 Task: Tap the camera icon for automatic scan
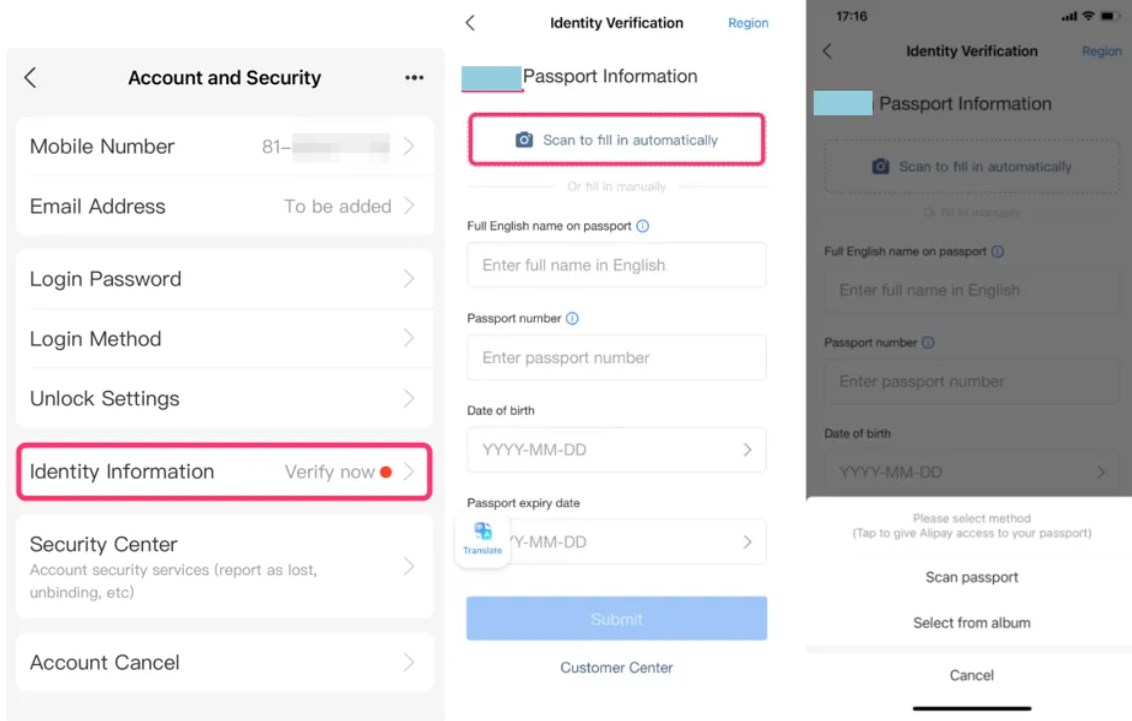[x=524, y=139]
